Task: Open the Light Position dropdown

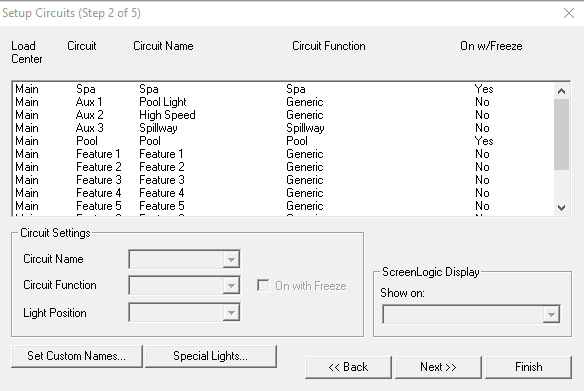Action: (184, 312)
